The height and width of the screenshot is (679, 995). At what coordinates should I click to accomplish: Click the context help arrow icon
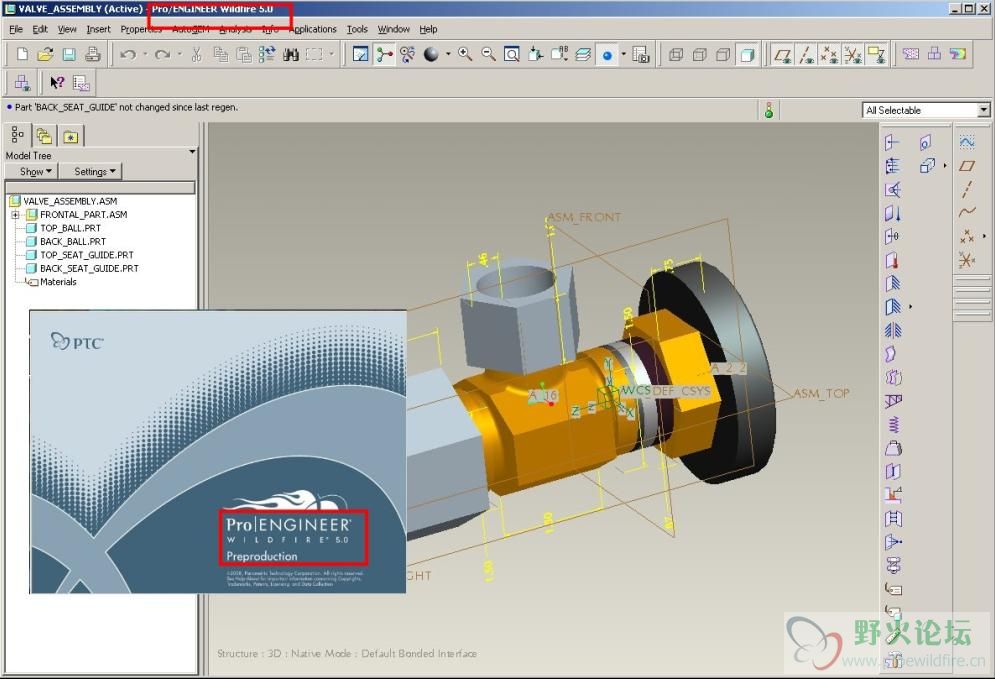coord(57,82)
